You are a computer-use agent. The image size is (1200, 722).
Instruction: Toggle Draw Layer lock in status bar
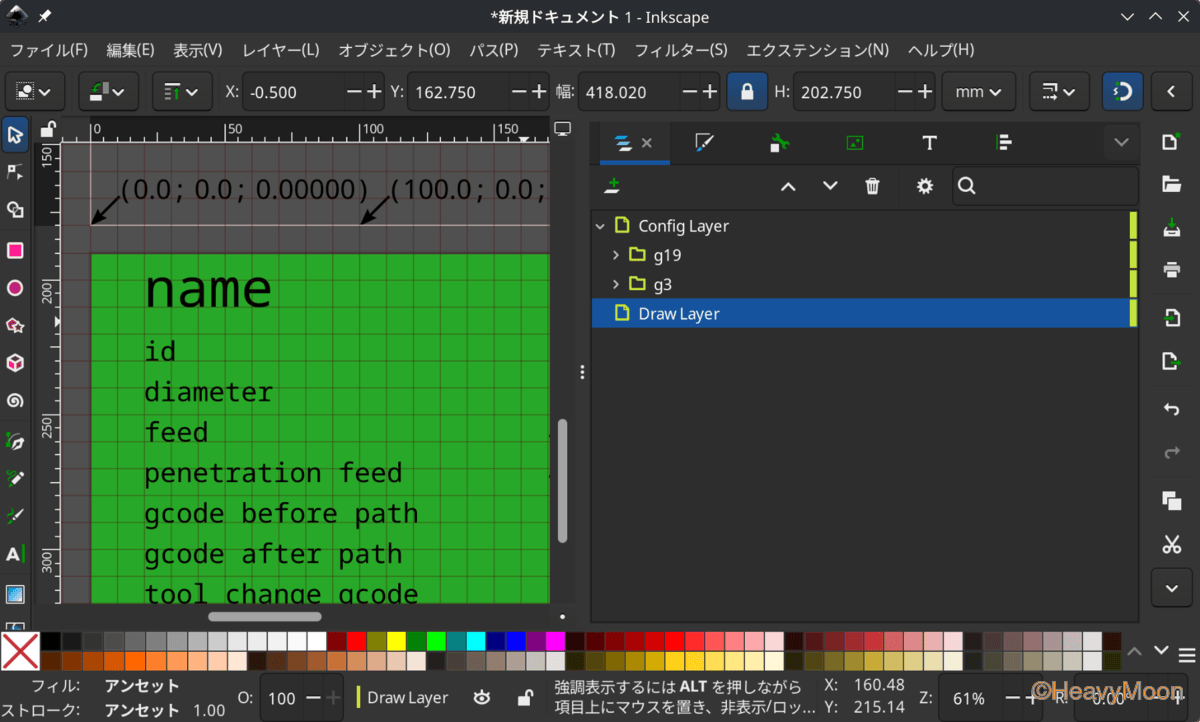(524, 697)
